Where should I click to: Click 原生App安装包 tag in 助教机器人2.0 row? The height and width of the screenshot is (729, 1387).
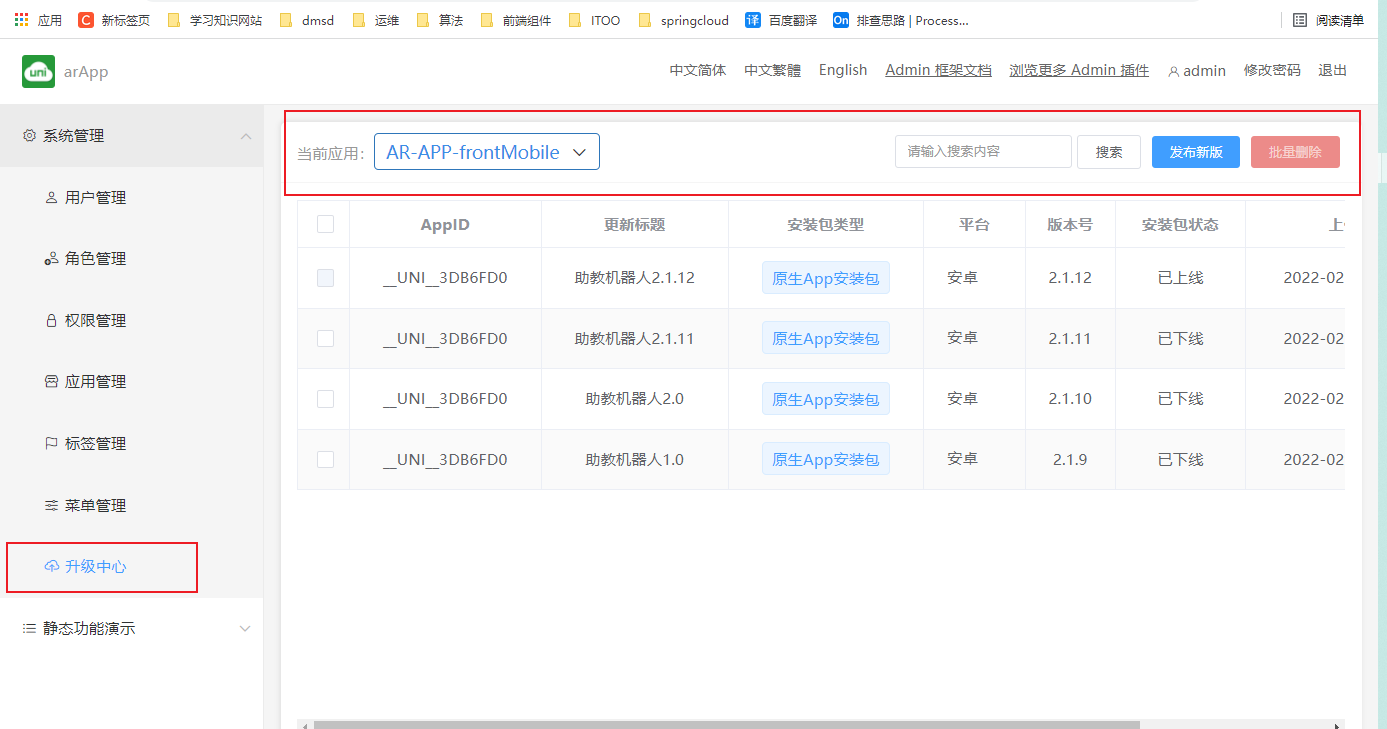pos(826,399)
